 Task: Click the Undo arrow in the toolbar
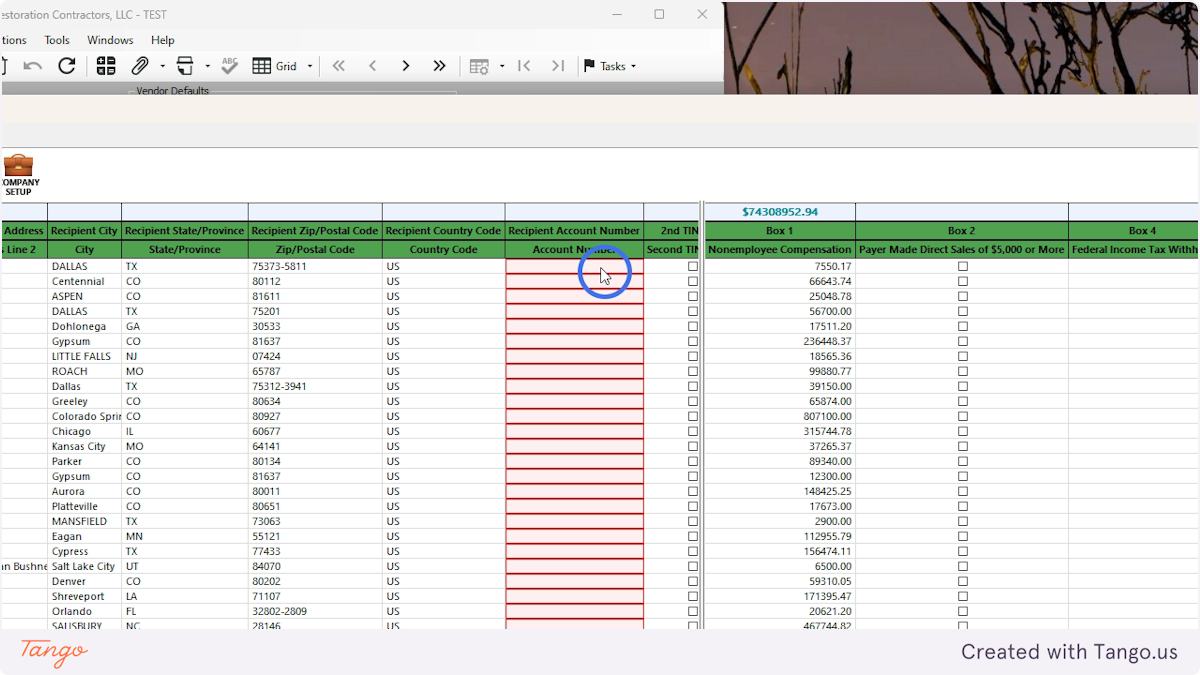[34, 66]
